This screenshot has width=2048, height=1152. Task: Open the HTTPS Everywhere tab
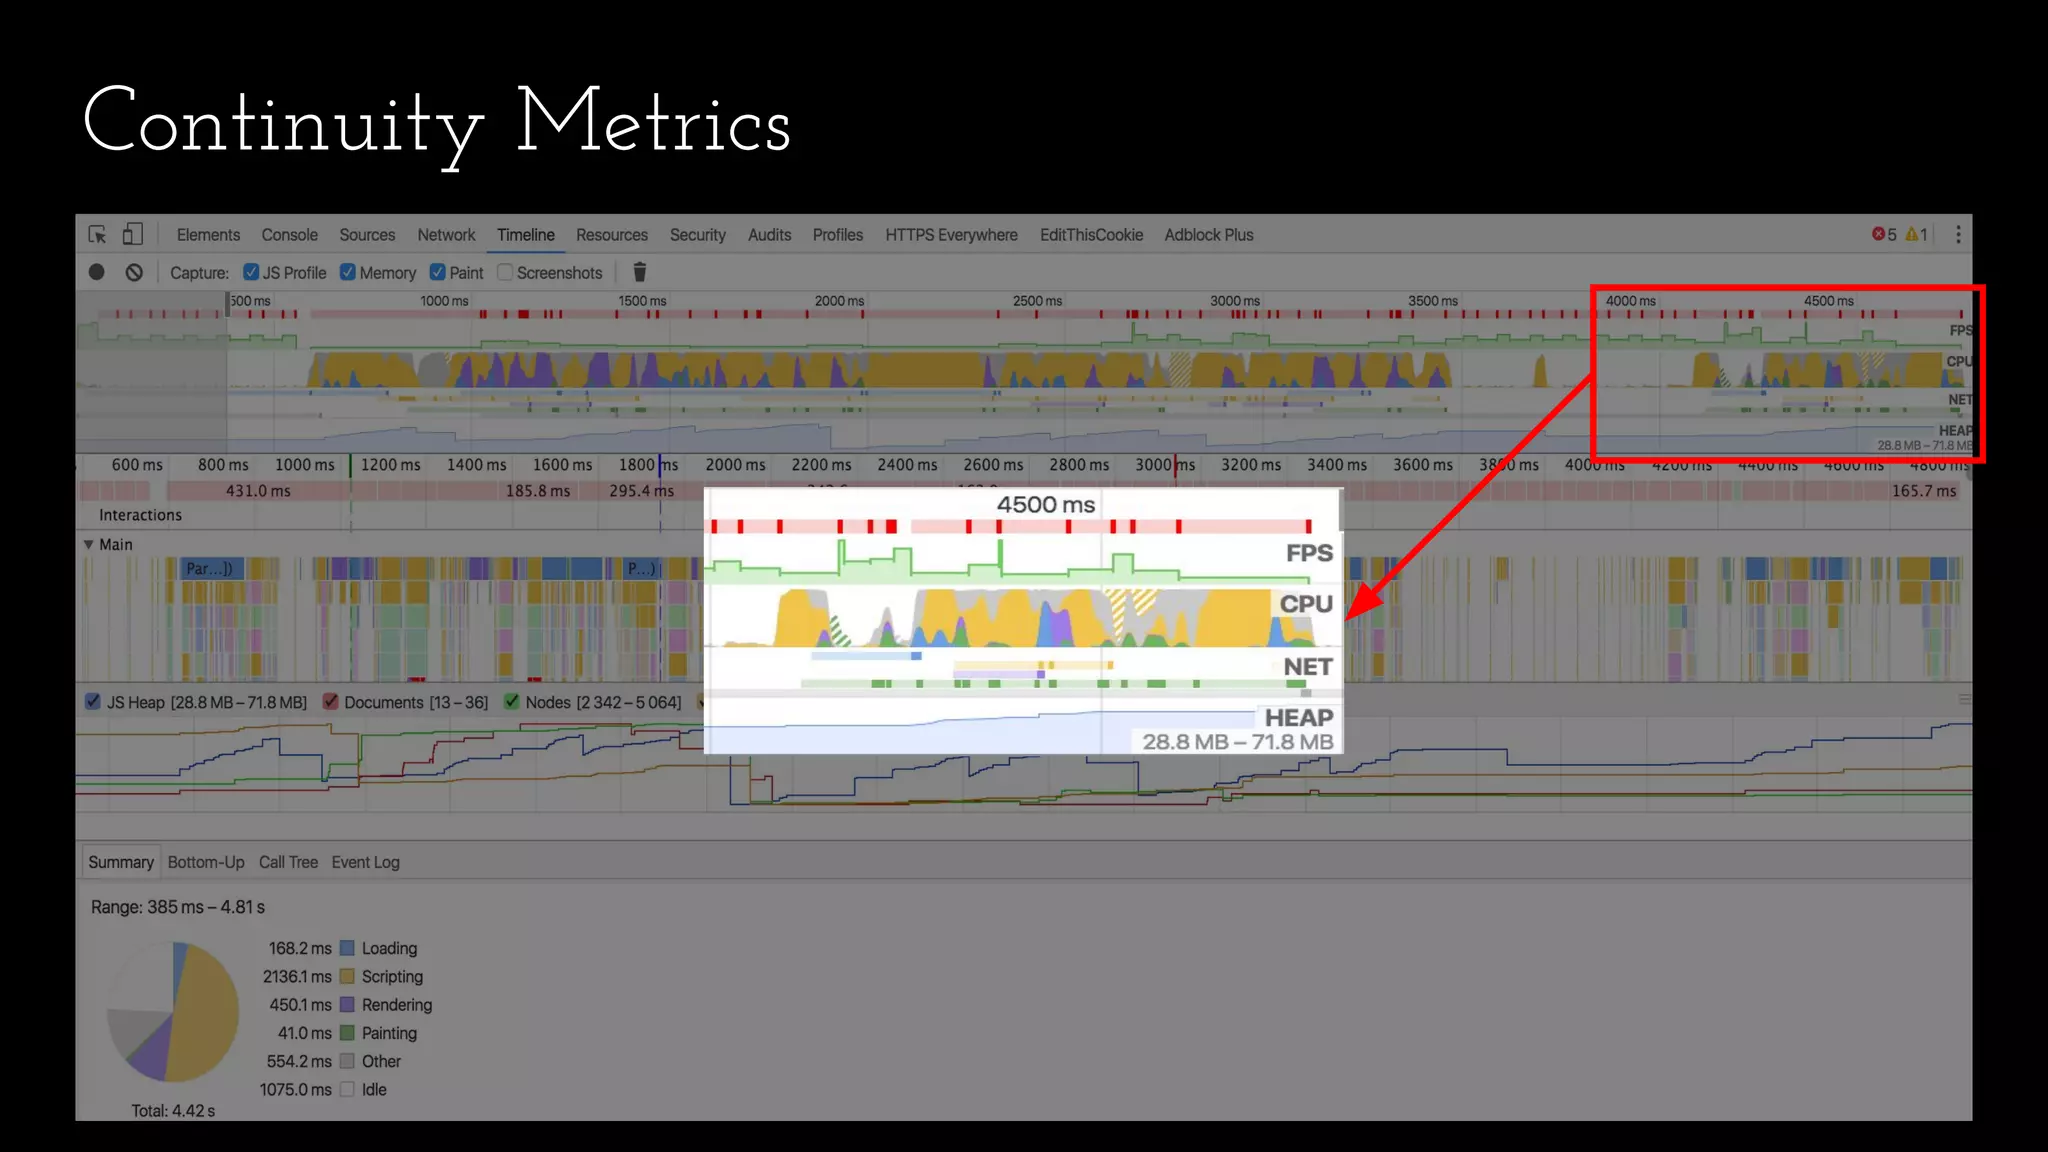951,235
